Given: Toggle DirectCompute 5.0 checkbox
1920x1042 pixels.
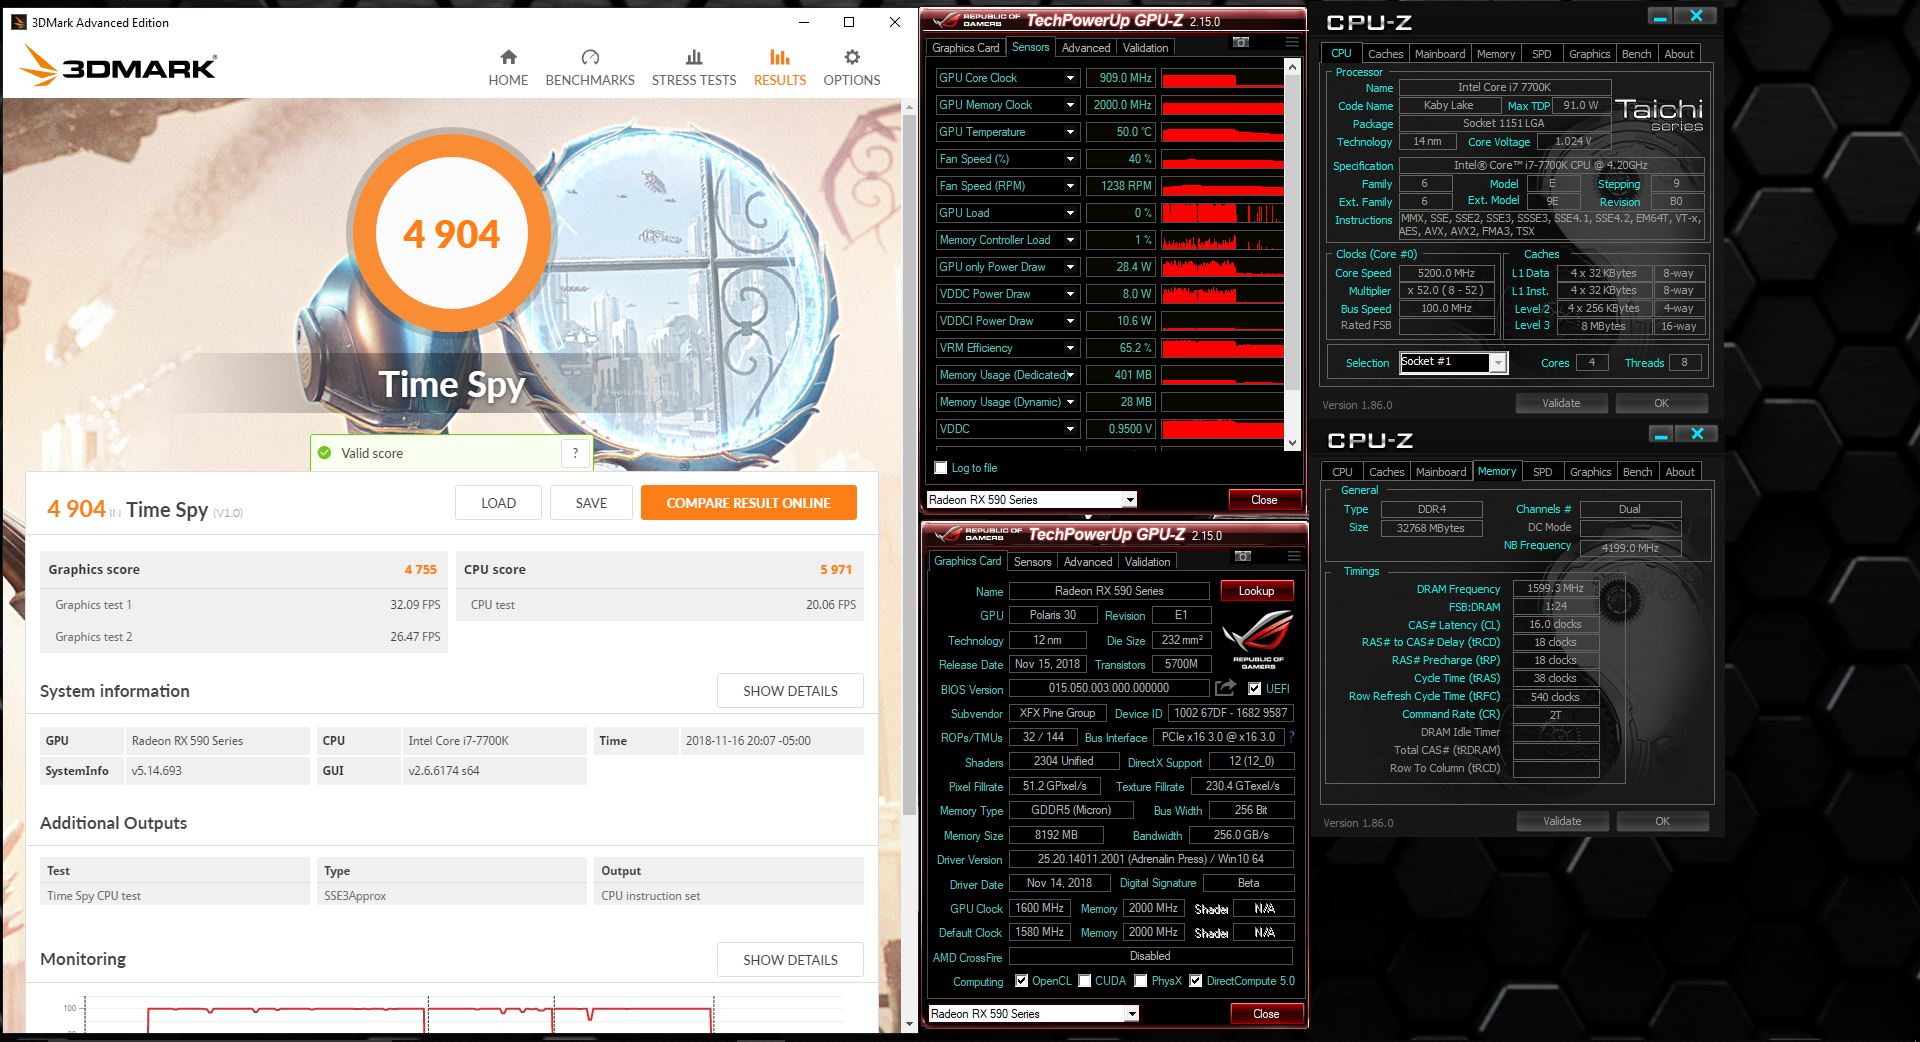Looking at the screenshot, I should point(1195,981).
